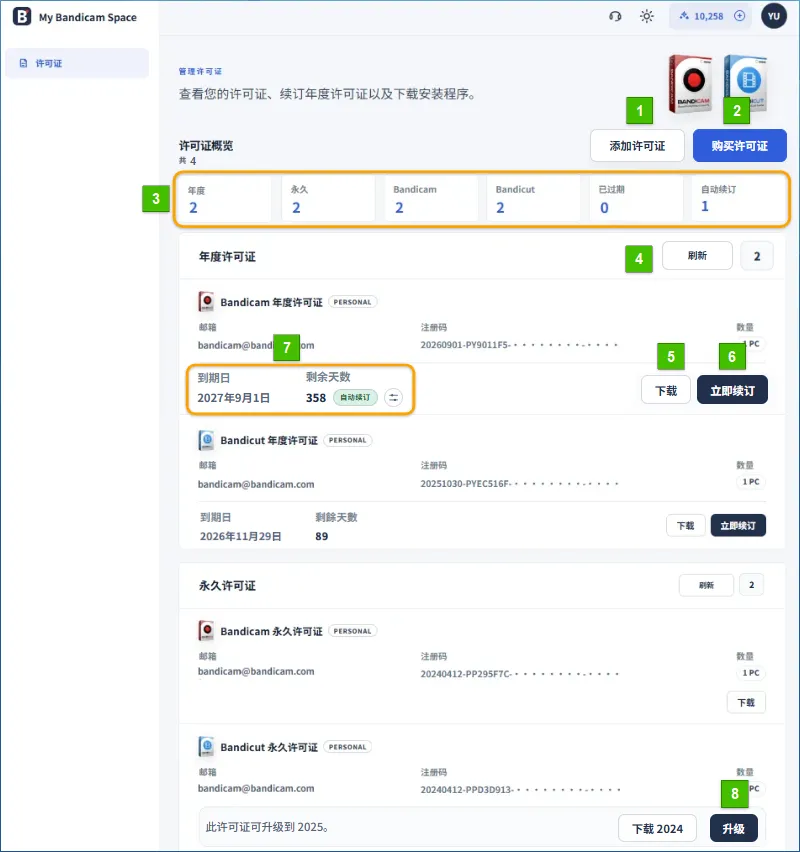The width and height of the screenshot is (800, 852).
Task: Click the 升级 button
Action: point(733,829)
